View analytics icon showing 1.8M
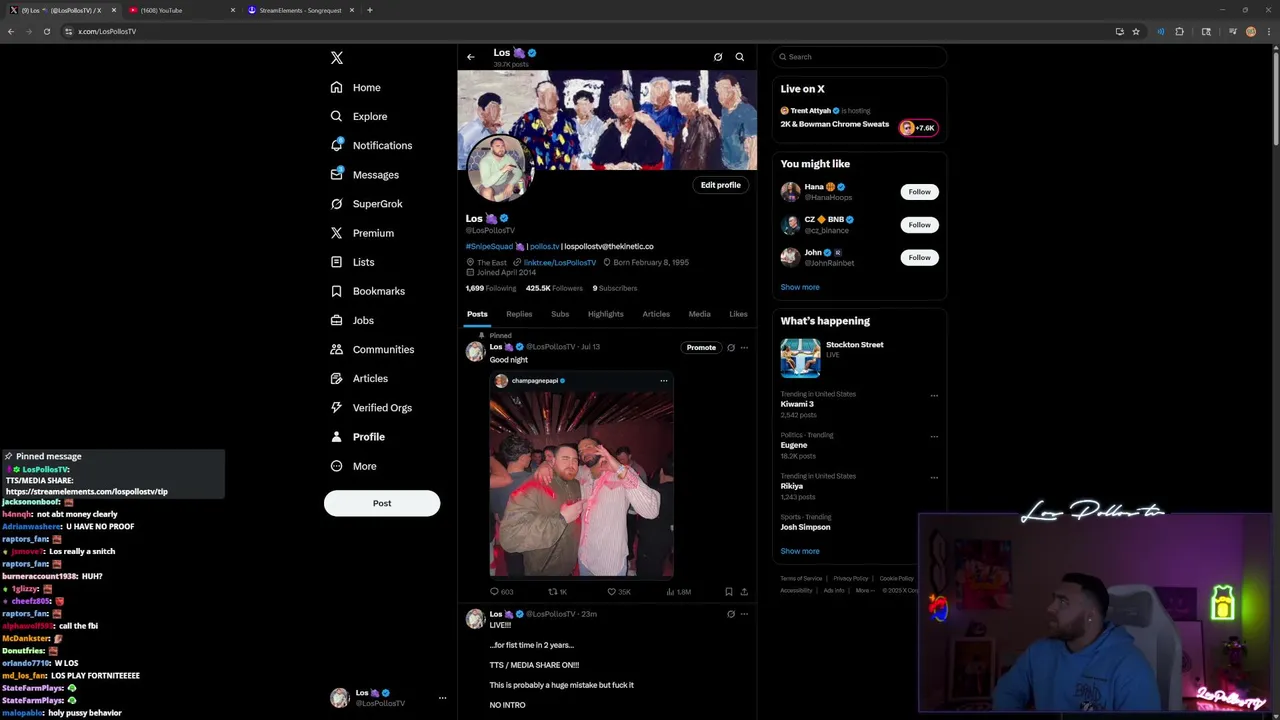The height and width of the screenshot is (720, 1280). (x=670, y=592)
